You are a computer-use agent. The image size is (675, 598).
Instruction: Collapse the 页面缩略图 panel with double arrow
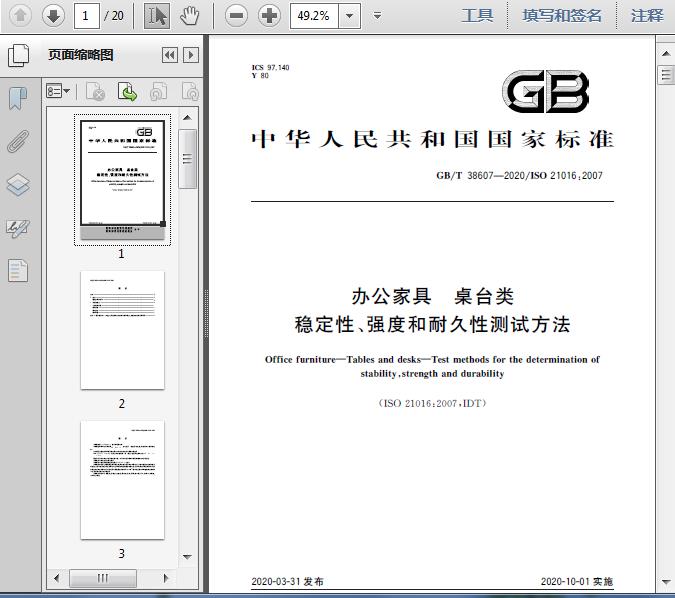(170, 55)
